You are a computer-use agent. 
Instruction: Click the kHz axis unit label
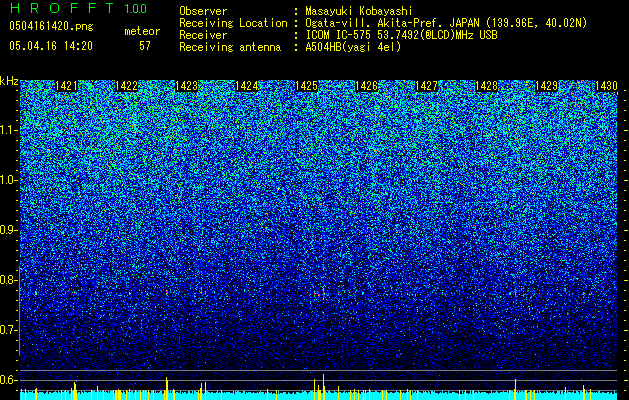tap(9, 81)
